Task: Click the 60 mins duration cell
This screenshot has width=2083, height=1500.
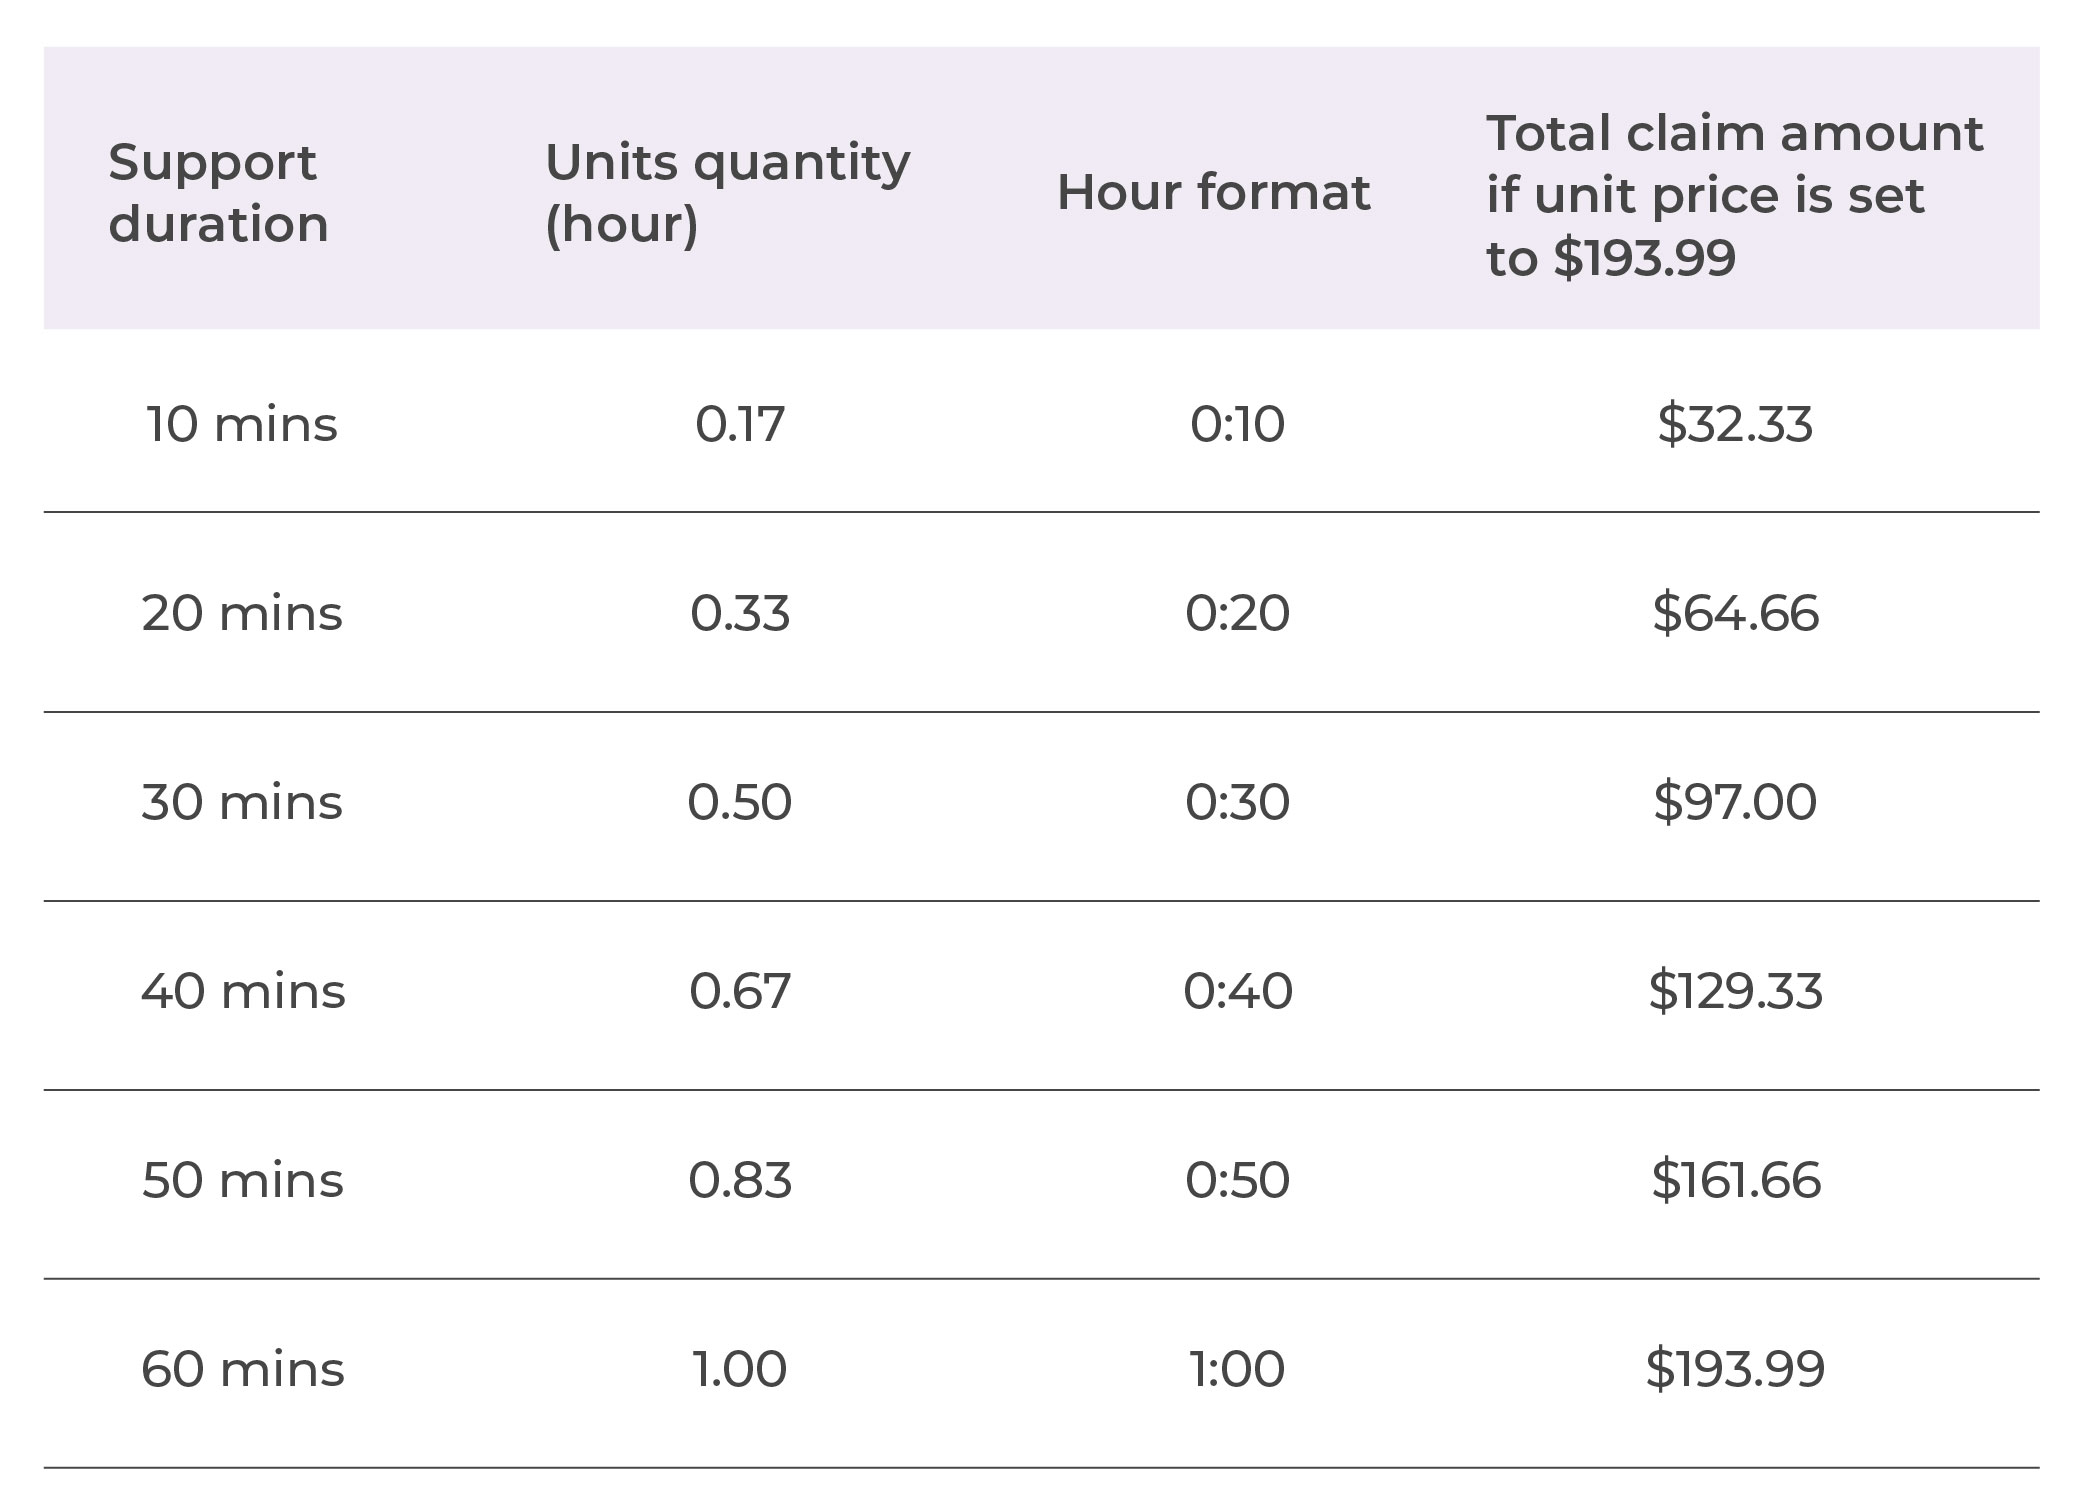Action: pyautogui.click(x=243, y=1369)
